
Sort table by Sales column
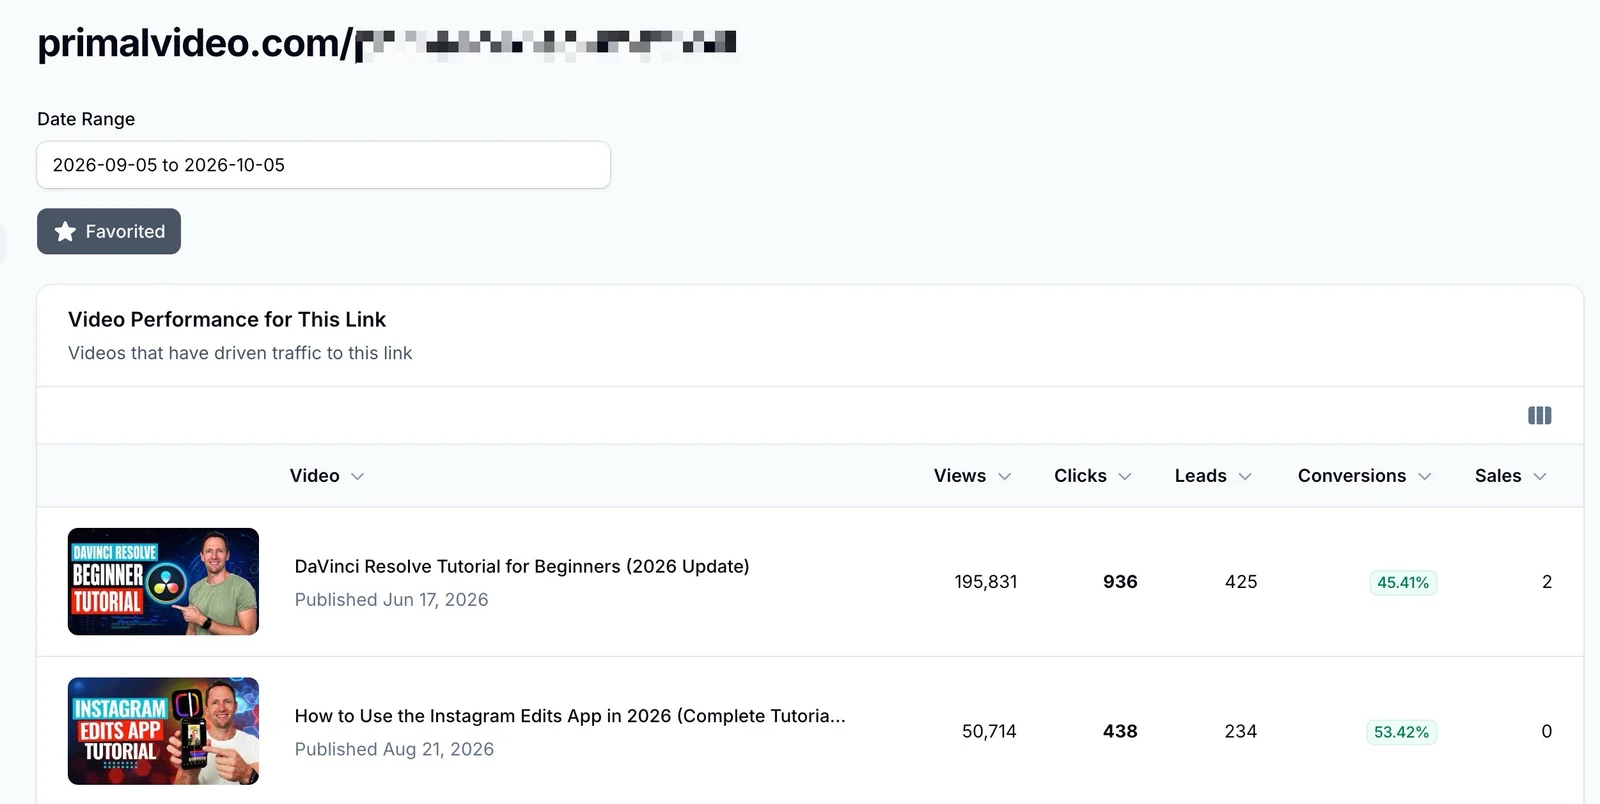1510,476
